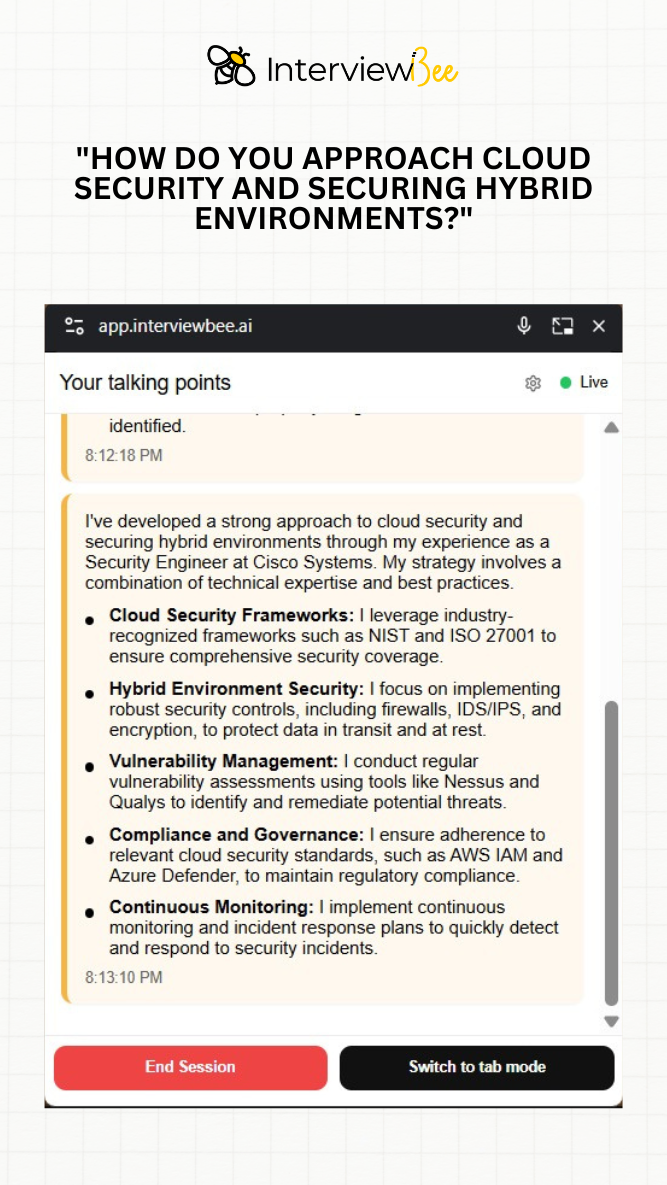
Task: Click the back-to-tab picture-in-picture icon
Action: coord(562,326)
